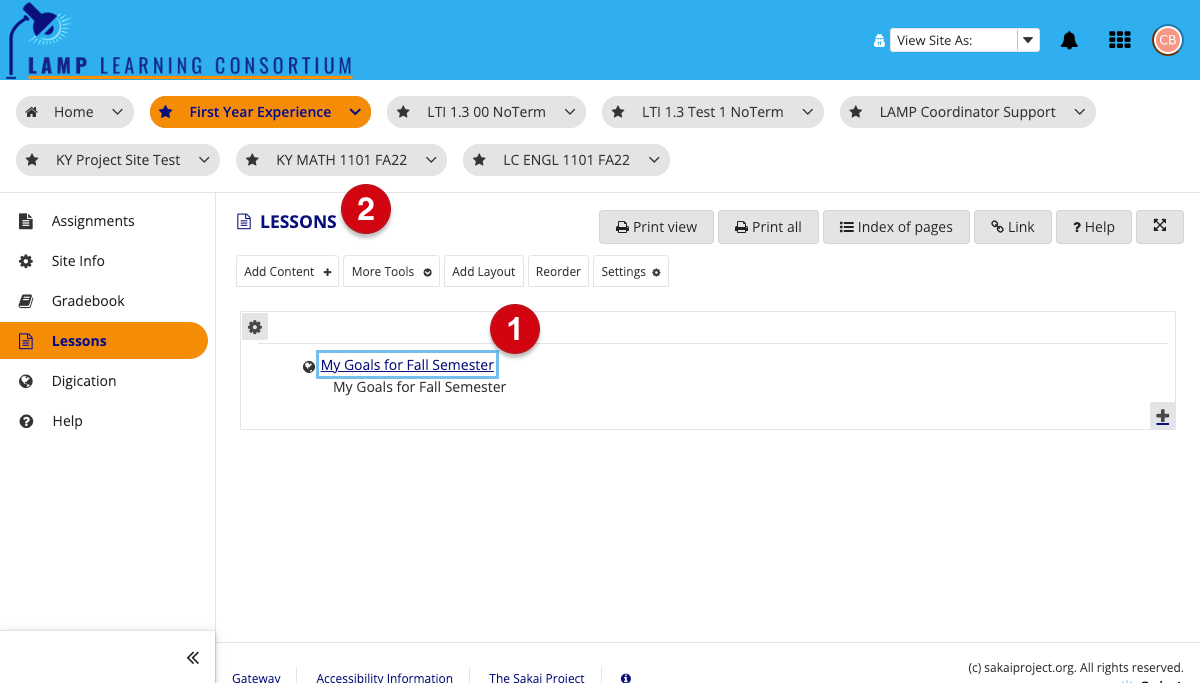Click the globe icon beside My Goals link
1200x683 pixels.
click(309, 366)
